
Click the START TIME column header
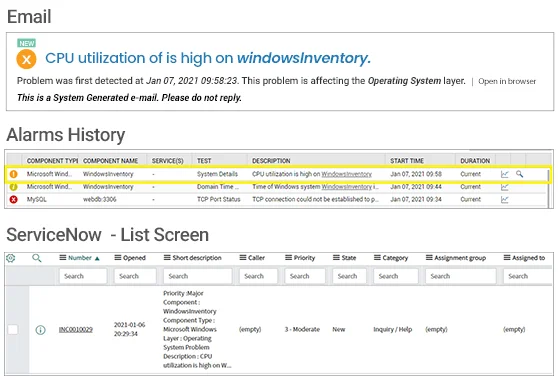[x=407, y=161]
